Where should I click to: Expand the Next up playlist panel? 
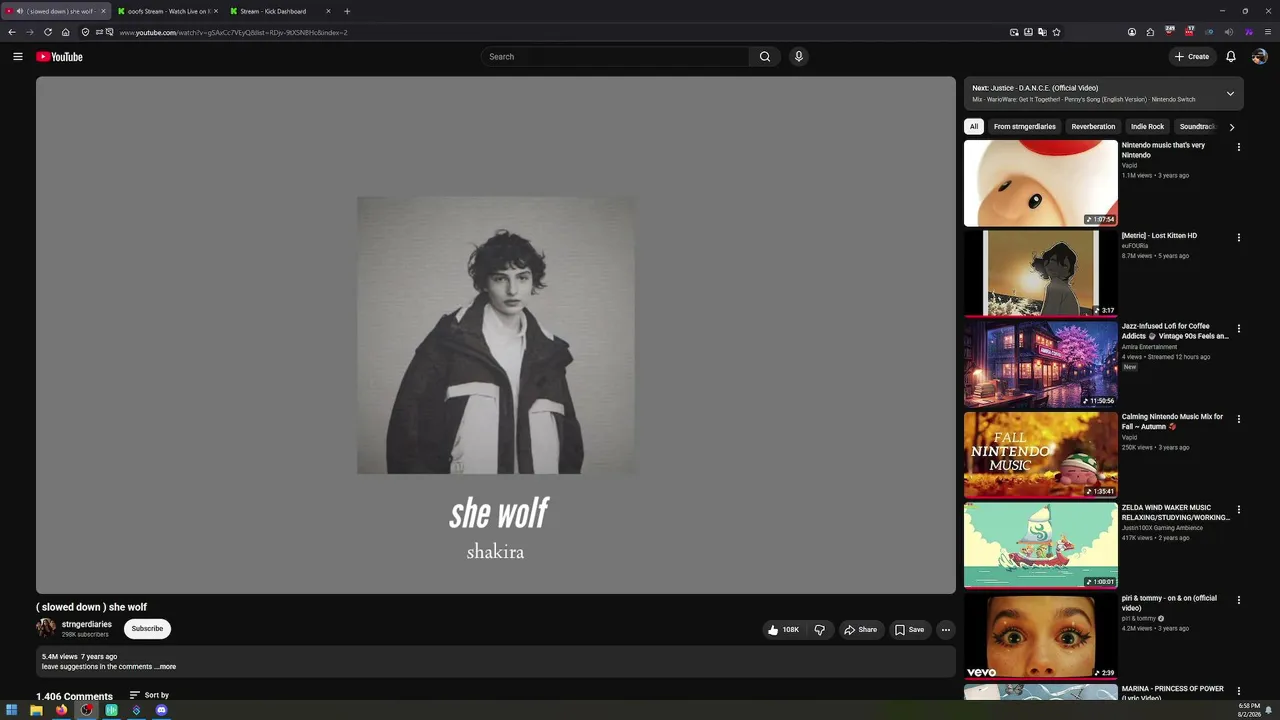tap(1230, 93)
